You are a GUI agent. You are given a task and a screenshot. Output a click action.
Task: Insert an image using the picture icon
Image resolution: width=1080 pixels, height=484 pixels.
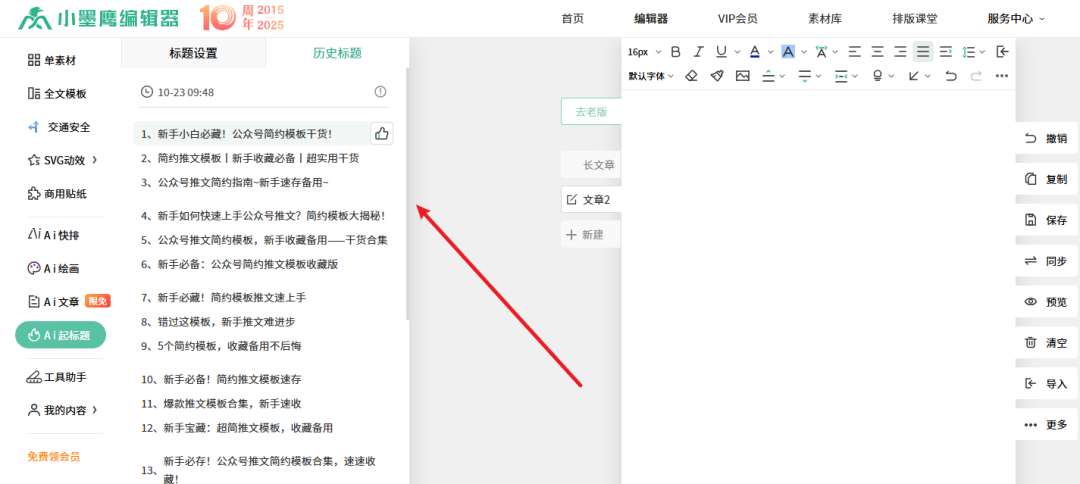point(742,76)
